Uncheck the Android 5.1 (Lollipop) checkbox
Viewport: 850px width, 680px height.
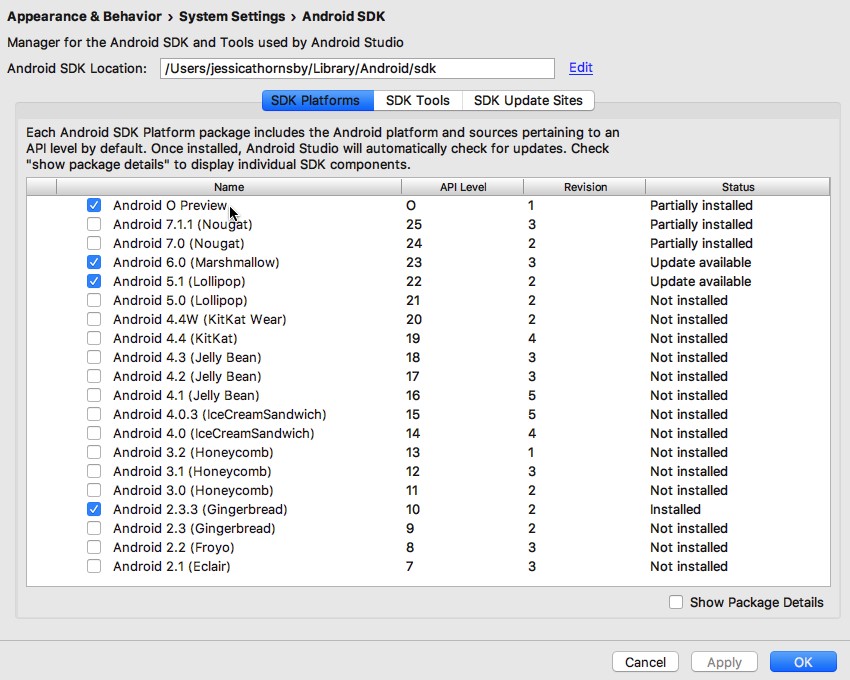94,281
